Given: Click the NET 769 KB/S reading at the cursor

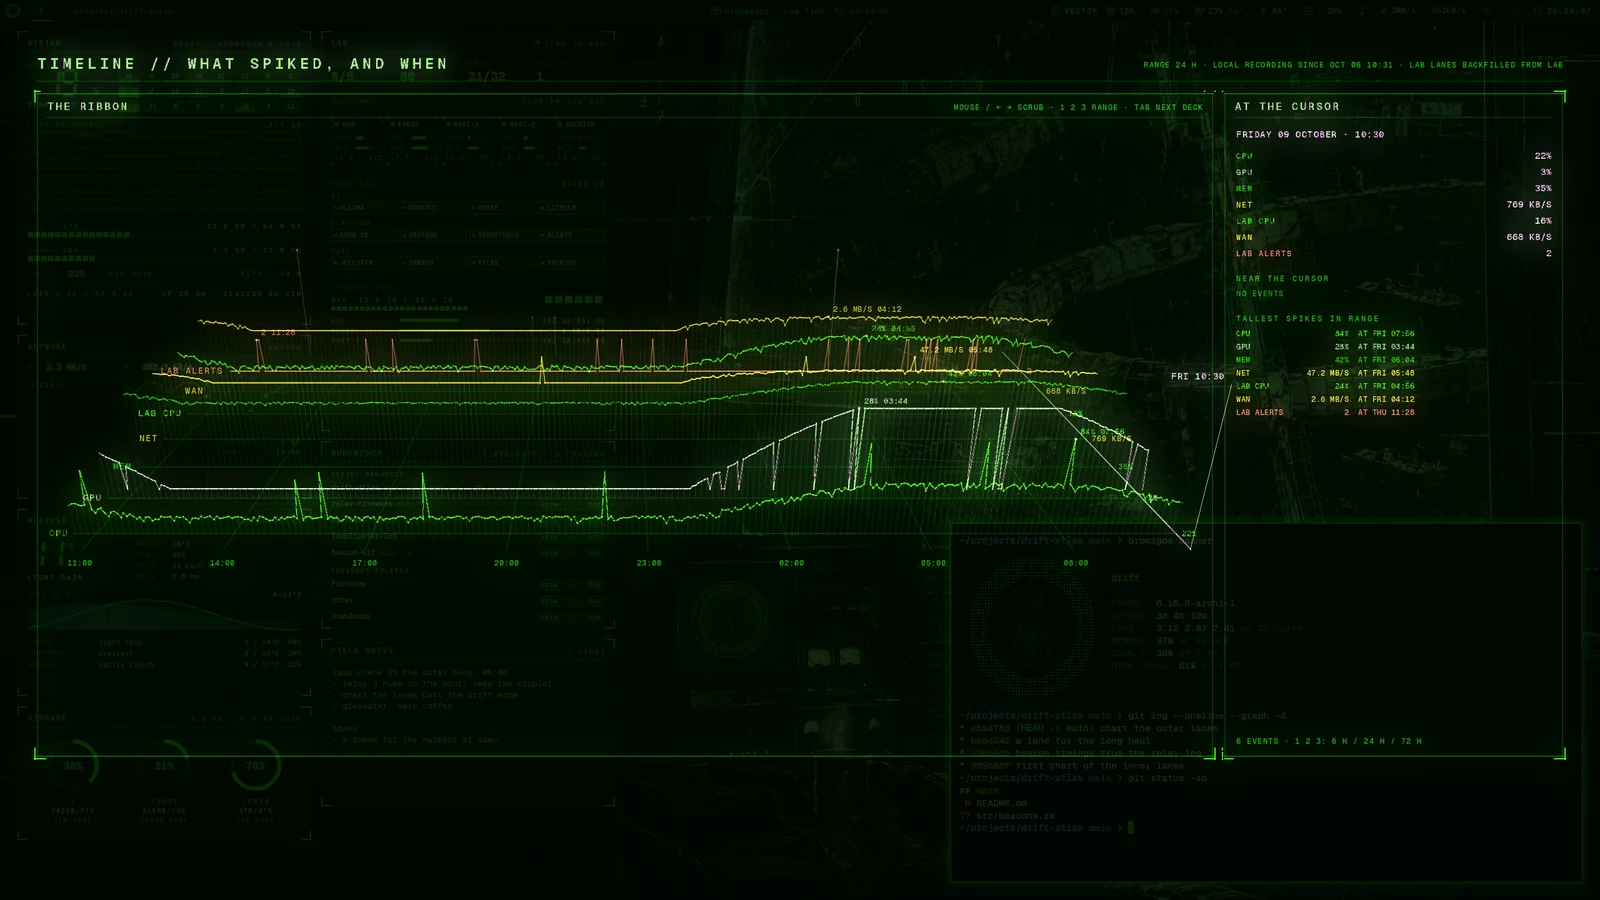Looking at the screenshot, I should pos(1394,204).
